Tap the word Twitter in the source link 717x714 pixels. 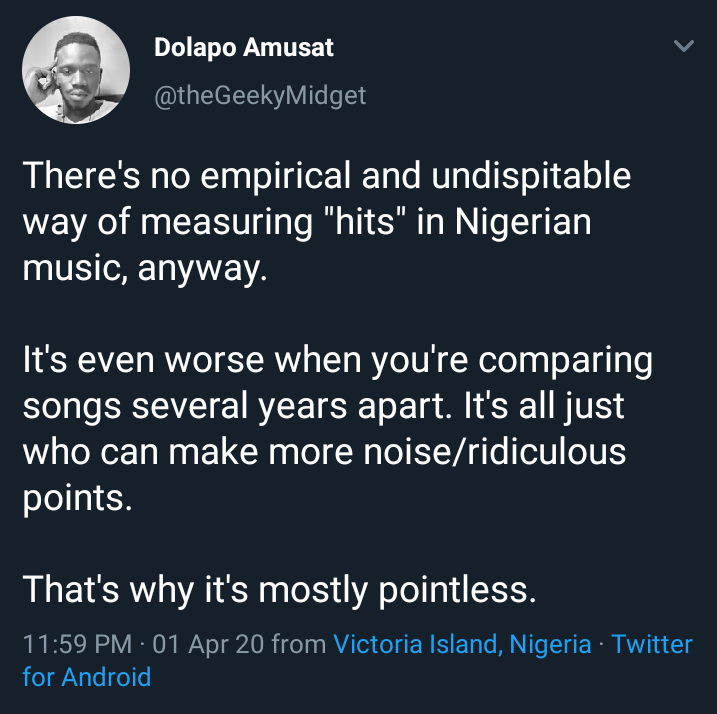click(652, 644)
